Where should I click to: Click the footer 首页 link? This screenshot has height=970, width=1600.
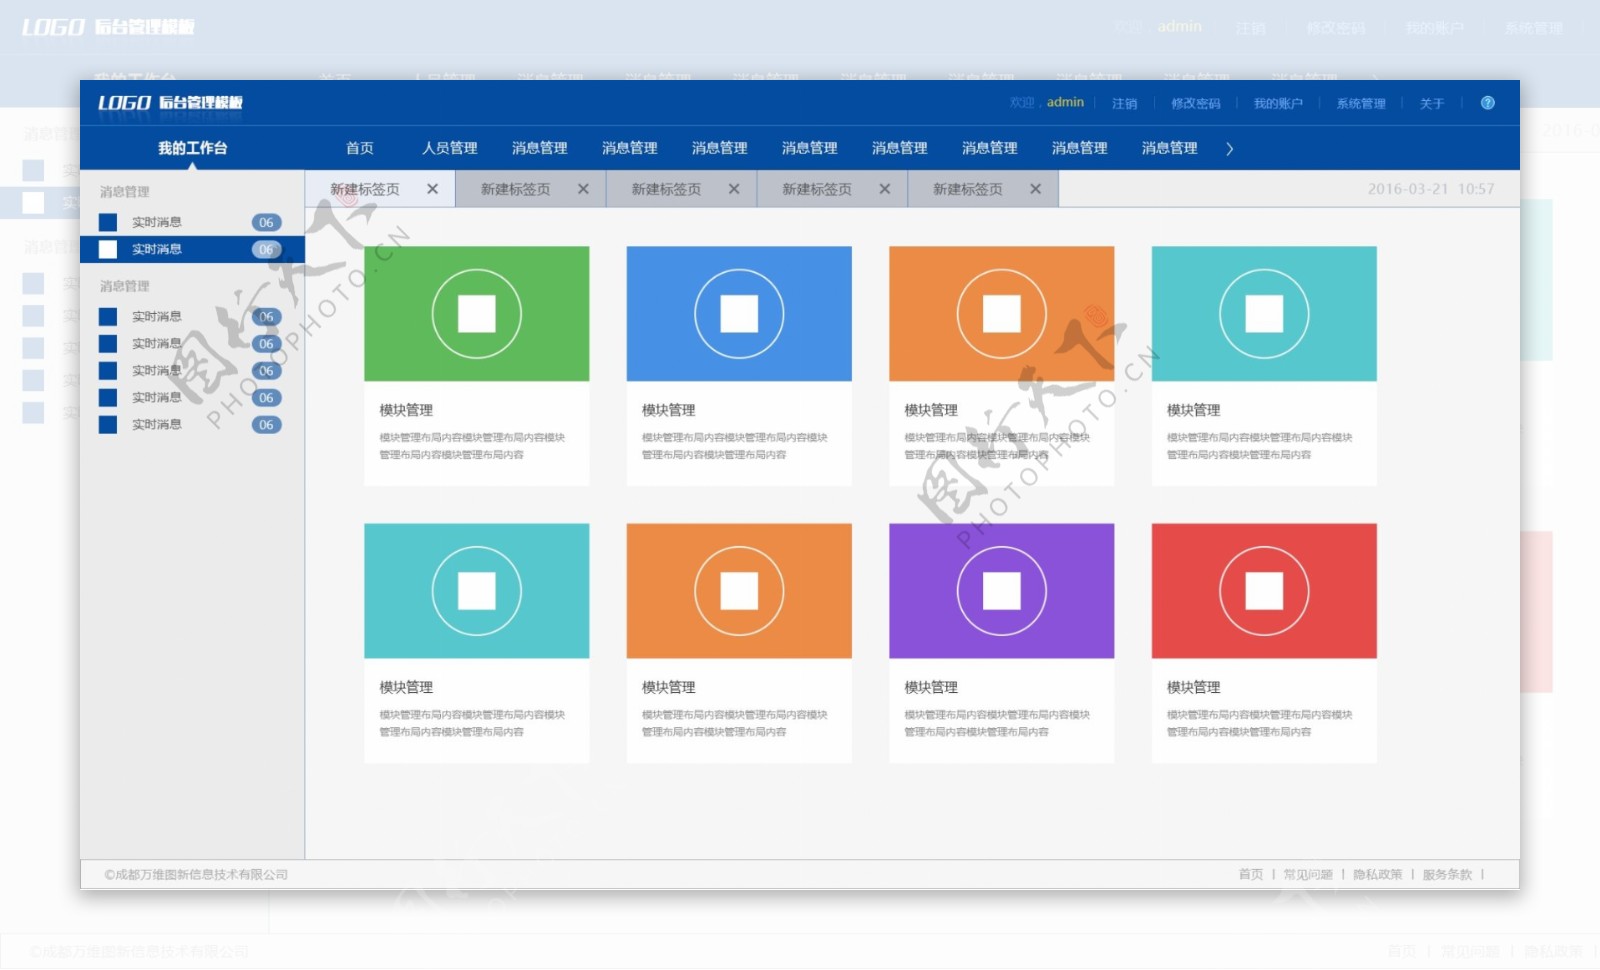(x=1251, y=874)
